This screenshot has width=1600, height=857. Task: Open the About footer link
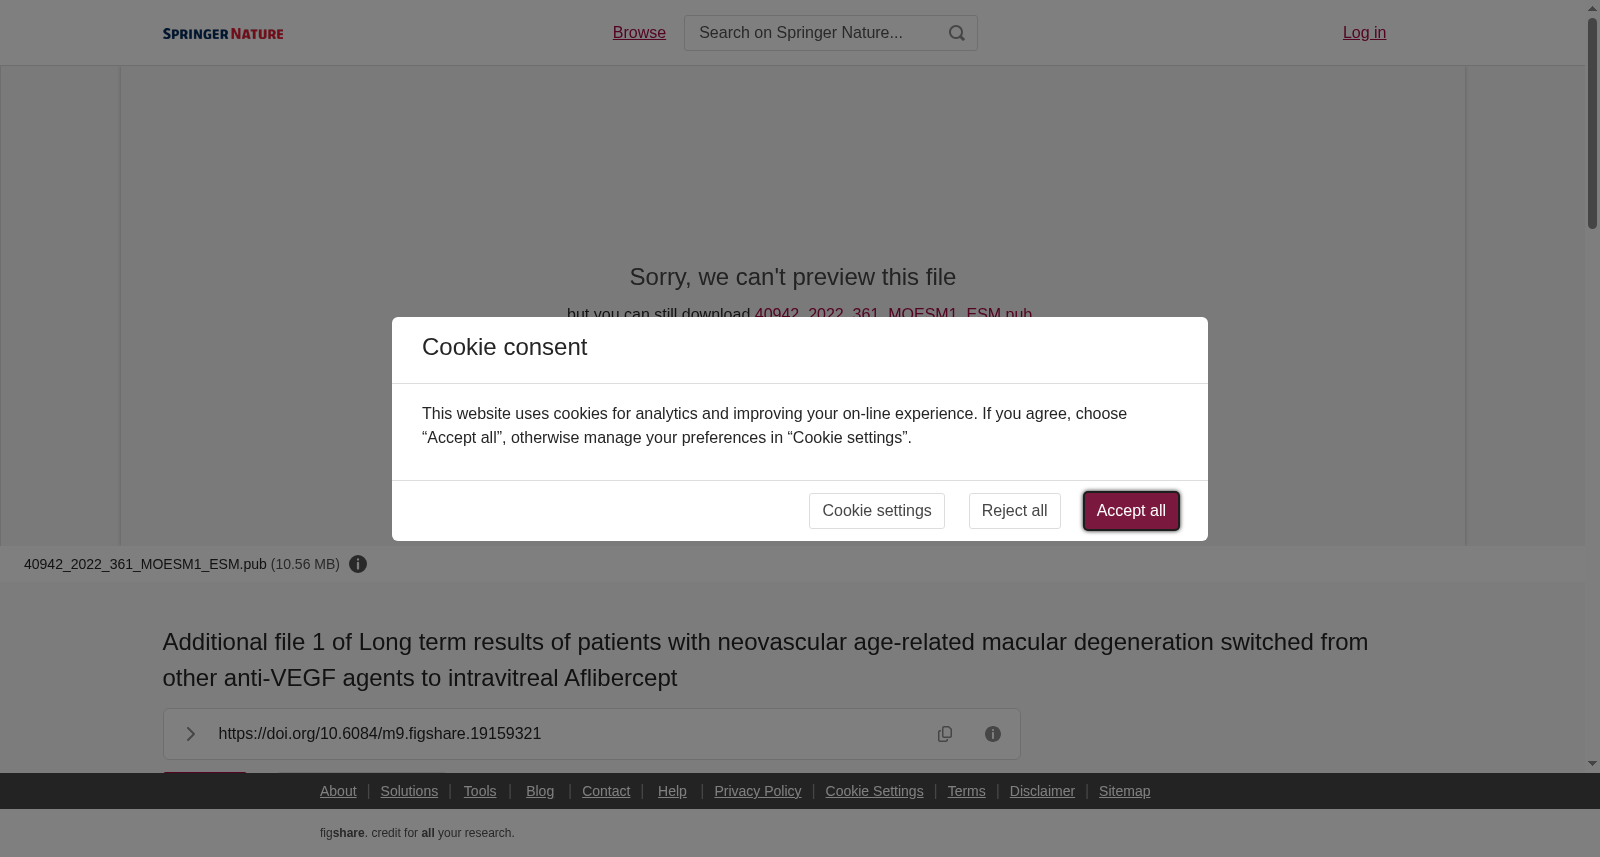338,791
